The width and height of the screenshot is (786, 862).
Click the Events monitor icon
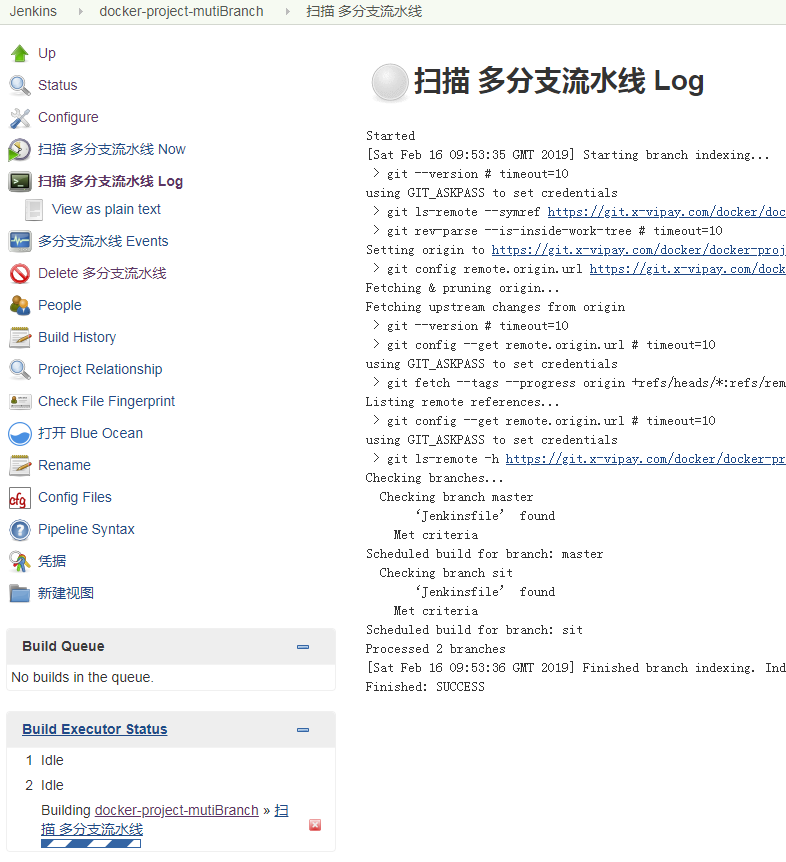(20, 241)
